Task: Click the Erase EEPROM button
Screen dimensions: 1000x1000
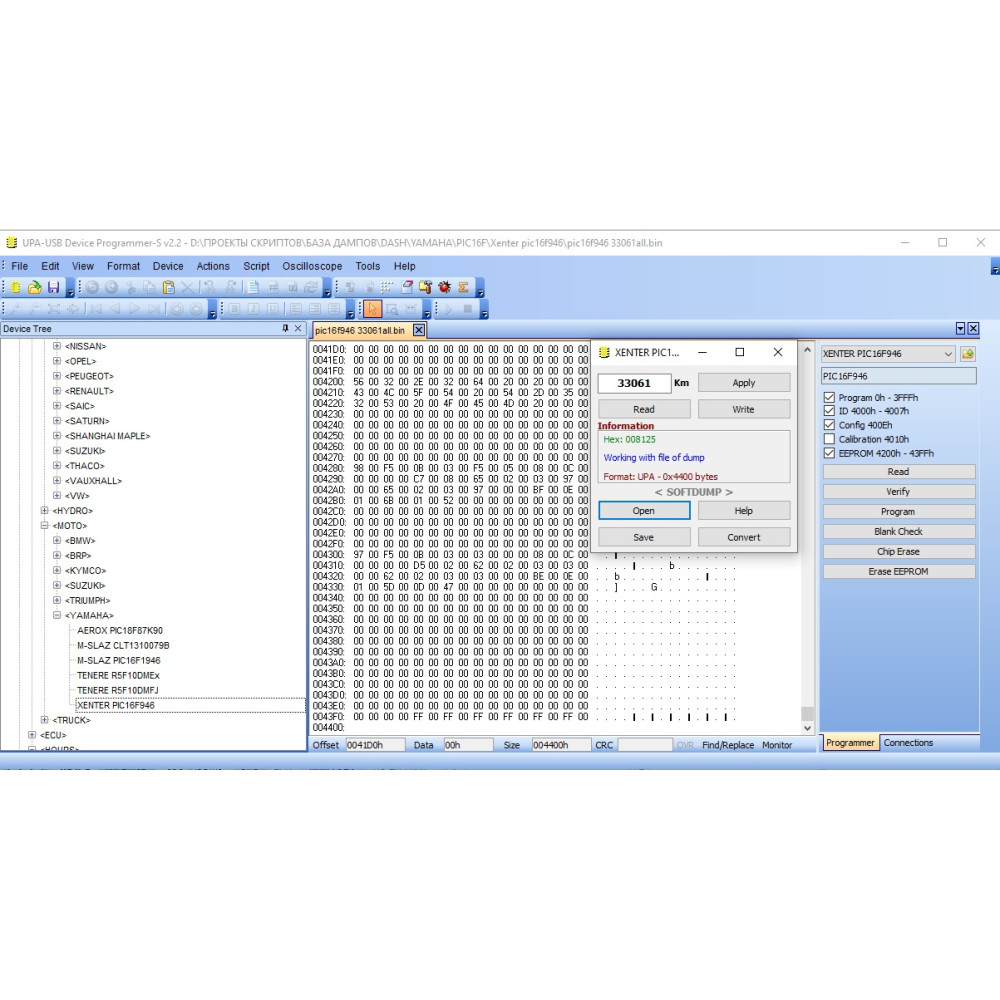Action: pyautogui.click(x=899, y=571)
